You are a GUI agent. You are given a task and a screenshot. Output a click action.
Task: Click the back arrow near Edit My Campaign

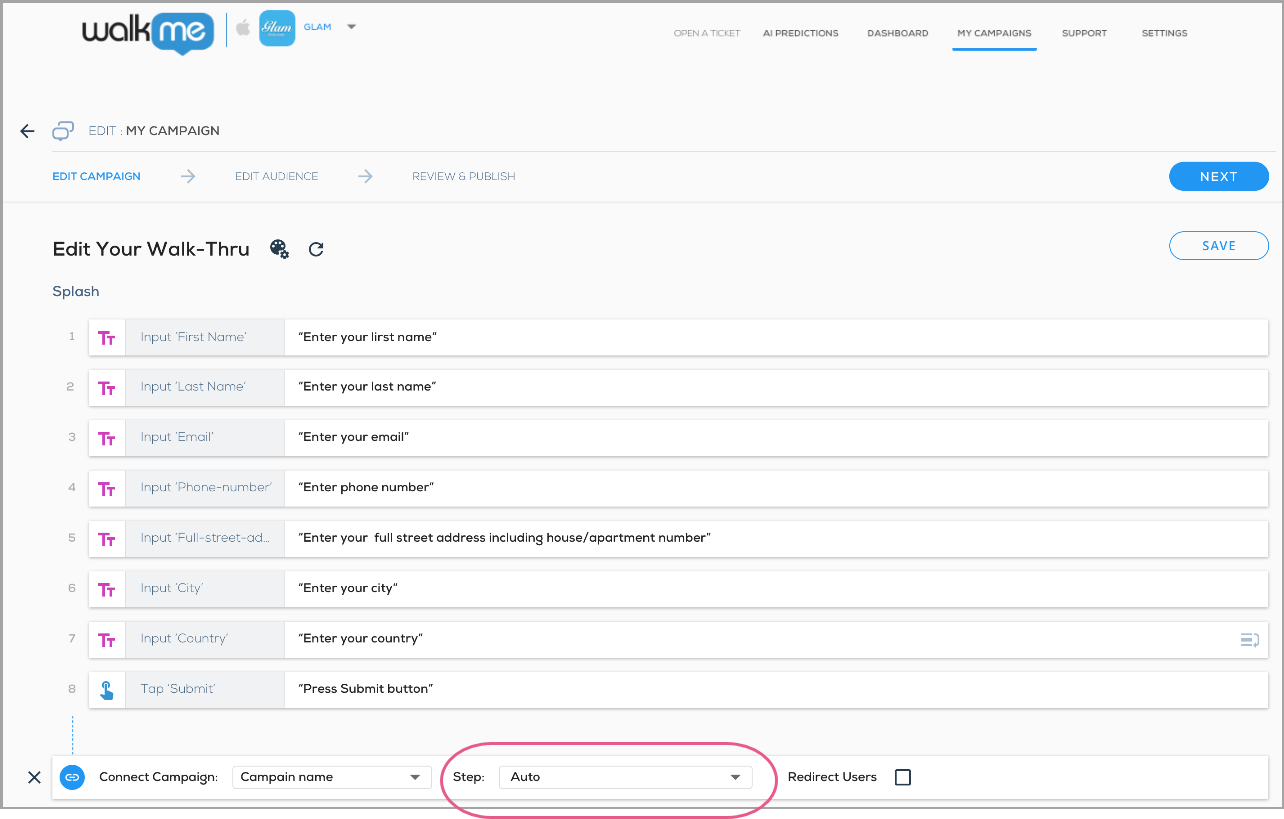[27, 131]
